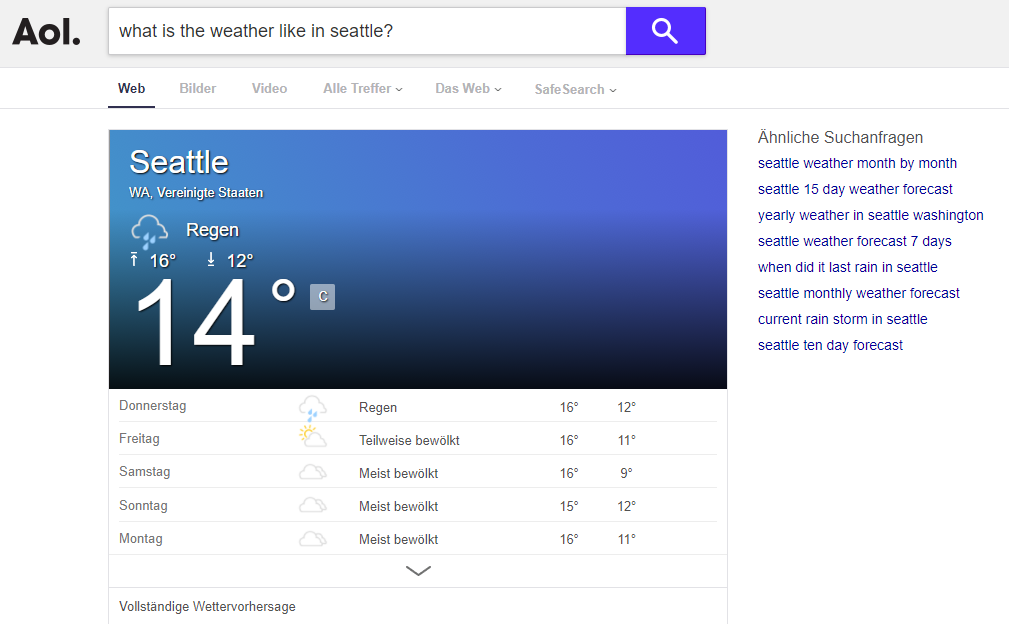
Task: Open when did it last rain in seattle
Action: pos(848,267)
